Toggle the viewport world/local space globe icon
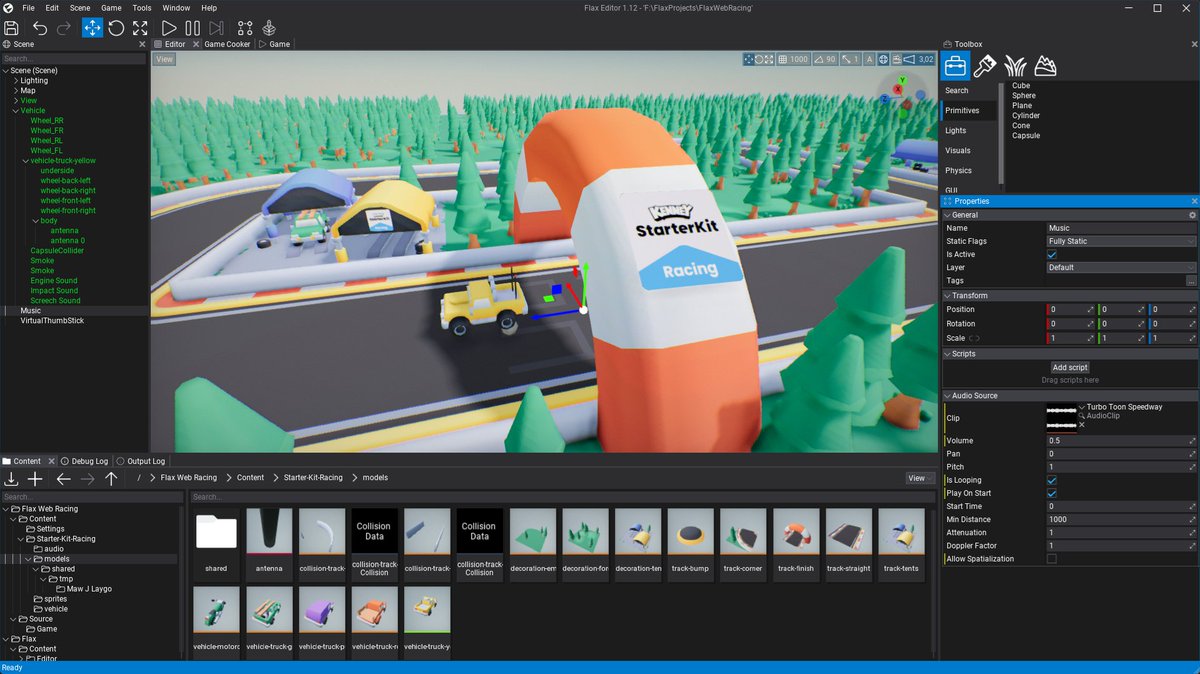The height and width of the screenshot is (674, 1200). click(883, 59)
